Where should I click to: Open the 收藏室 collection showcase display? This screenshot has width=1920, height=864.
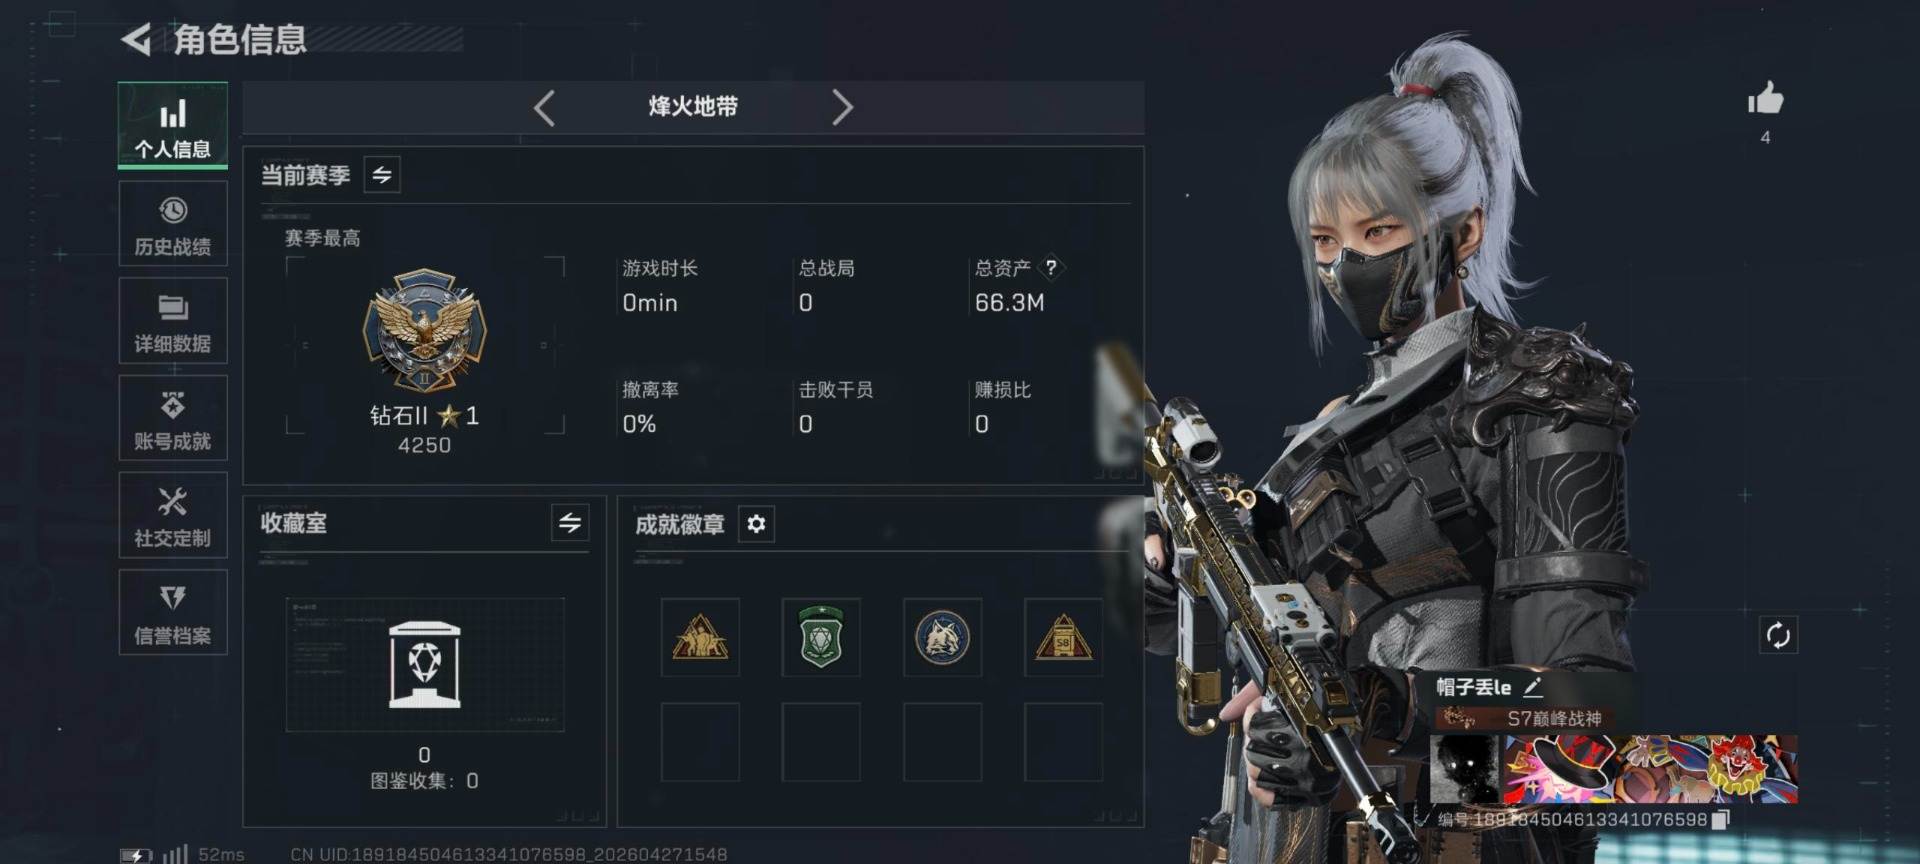pyautogui.click(x=425, y=665)
